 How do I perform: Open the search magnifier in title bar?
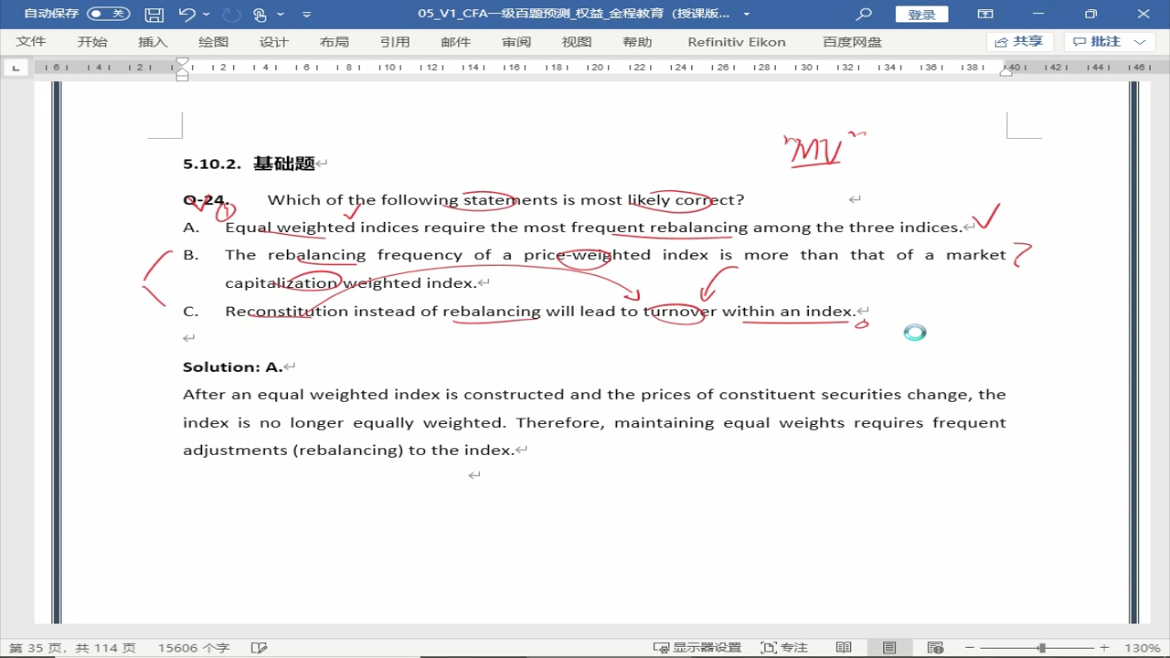pyautogui.click(x=864, y=14)
